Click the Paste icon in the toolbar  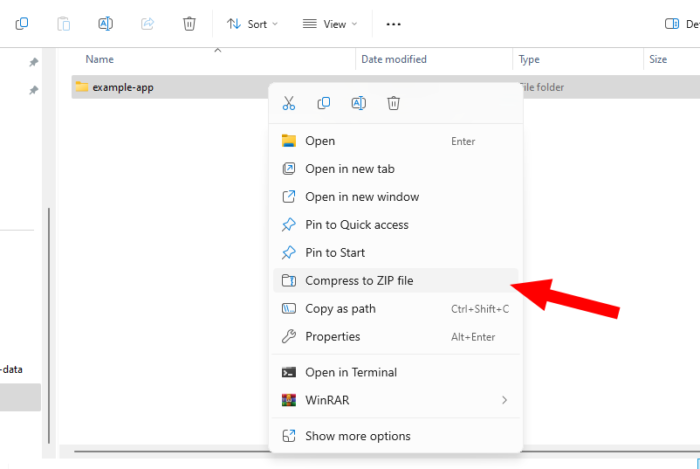point(63,24)
